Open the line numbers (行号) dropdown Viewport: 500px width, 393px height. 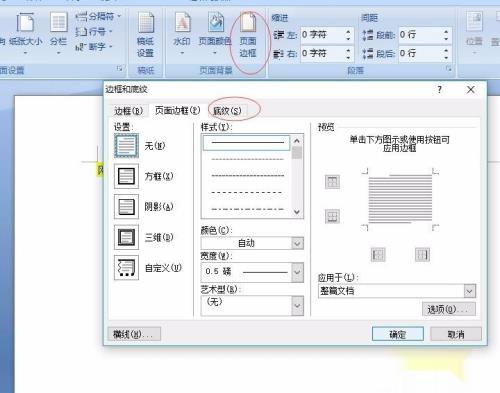coord(93,32)
